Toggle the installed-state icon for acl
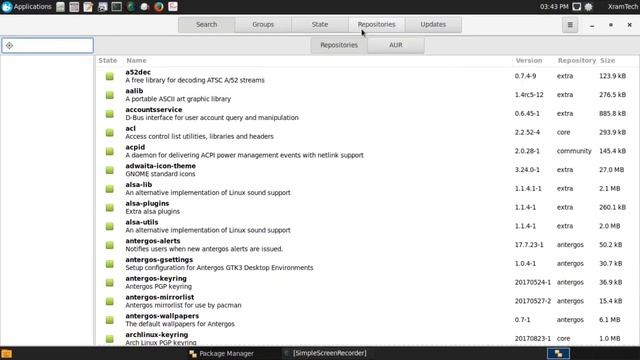Image resolution: width=640 pixels, height=360 pixels. 109,133
